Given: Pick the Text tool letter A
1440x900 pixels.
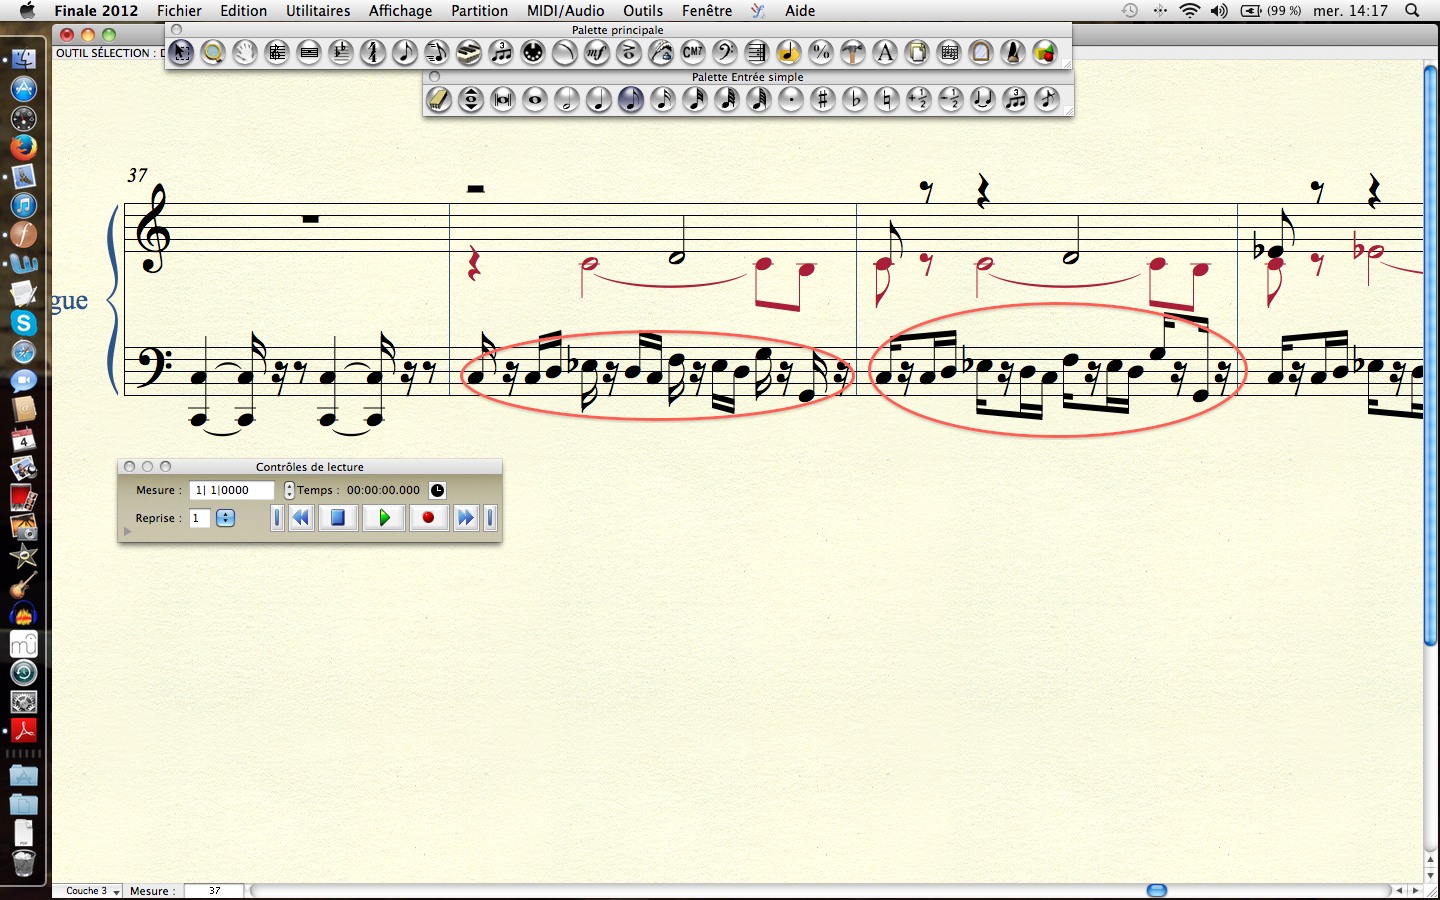Looking at the screenshot, I should [x=885, y=53].
